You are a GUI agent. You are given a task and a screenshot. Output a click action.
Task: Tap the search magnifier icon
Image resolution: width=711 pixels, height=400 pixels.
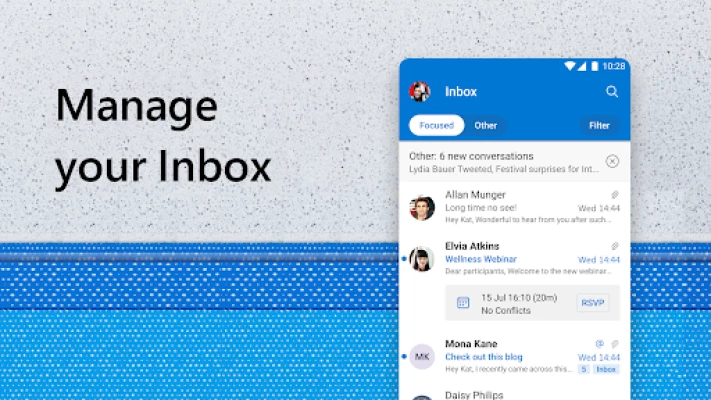[x=612, y=92]
